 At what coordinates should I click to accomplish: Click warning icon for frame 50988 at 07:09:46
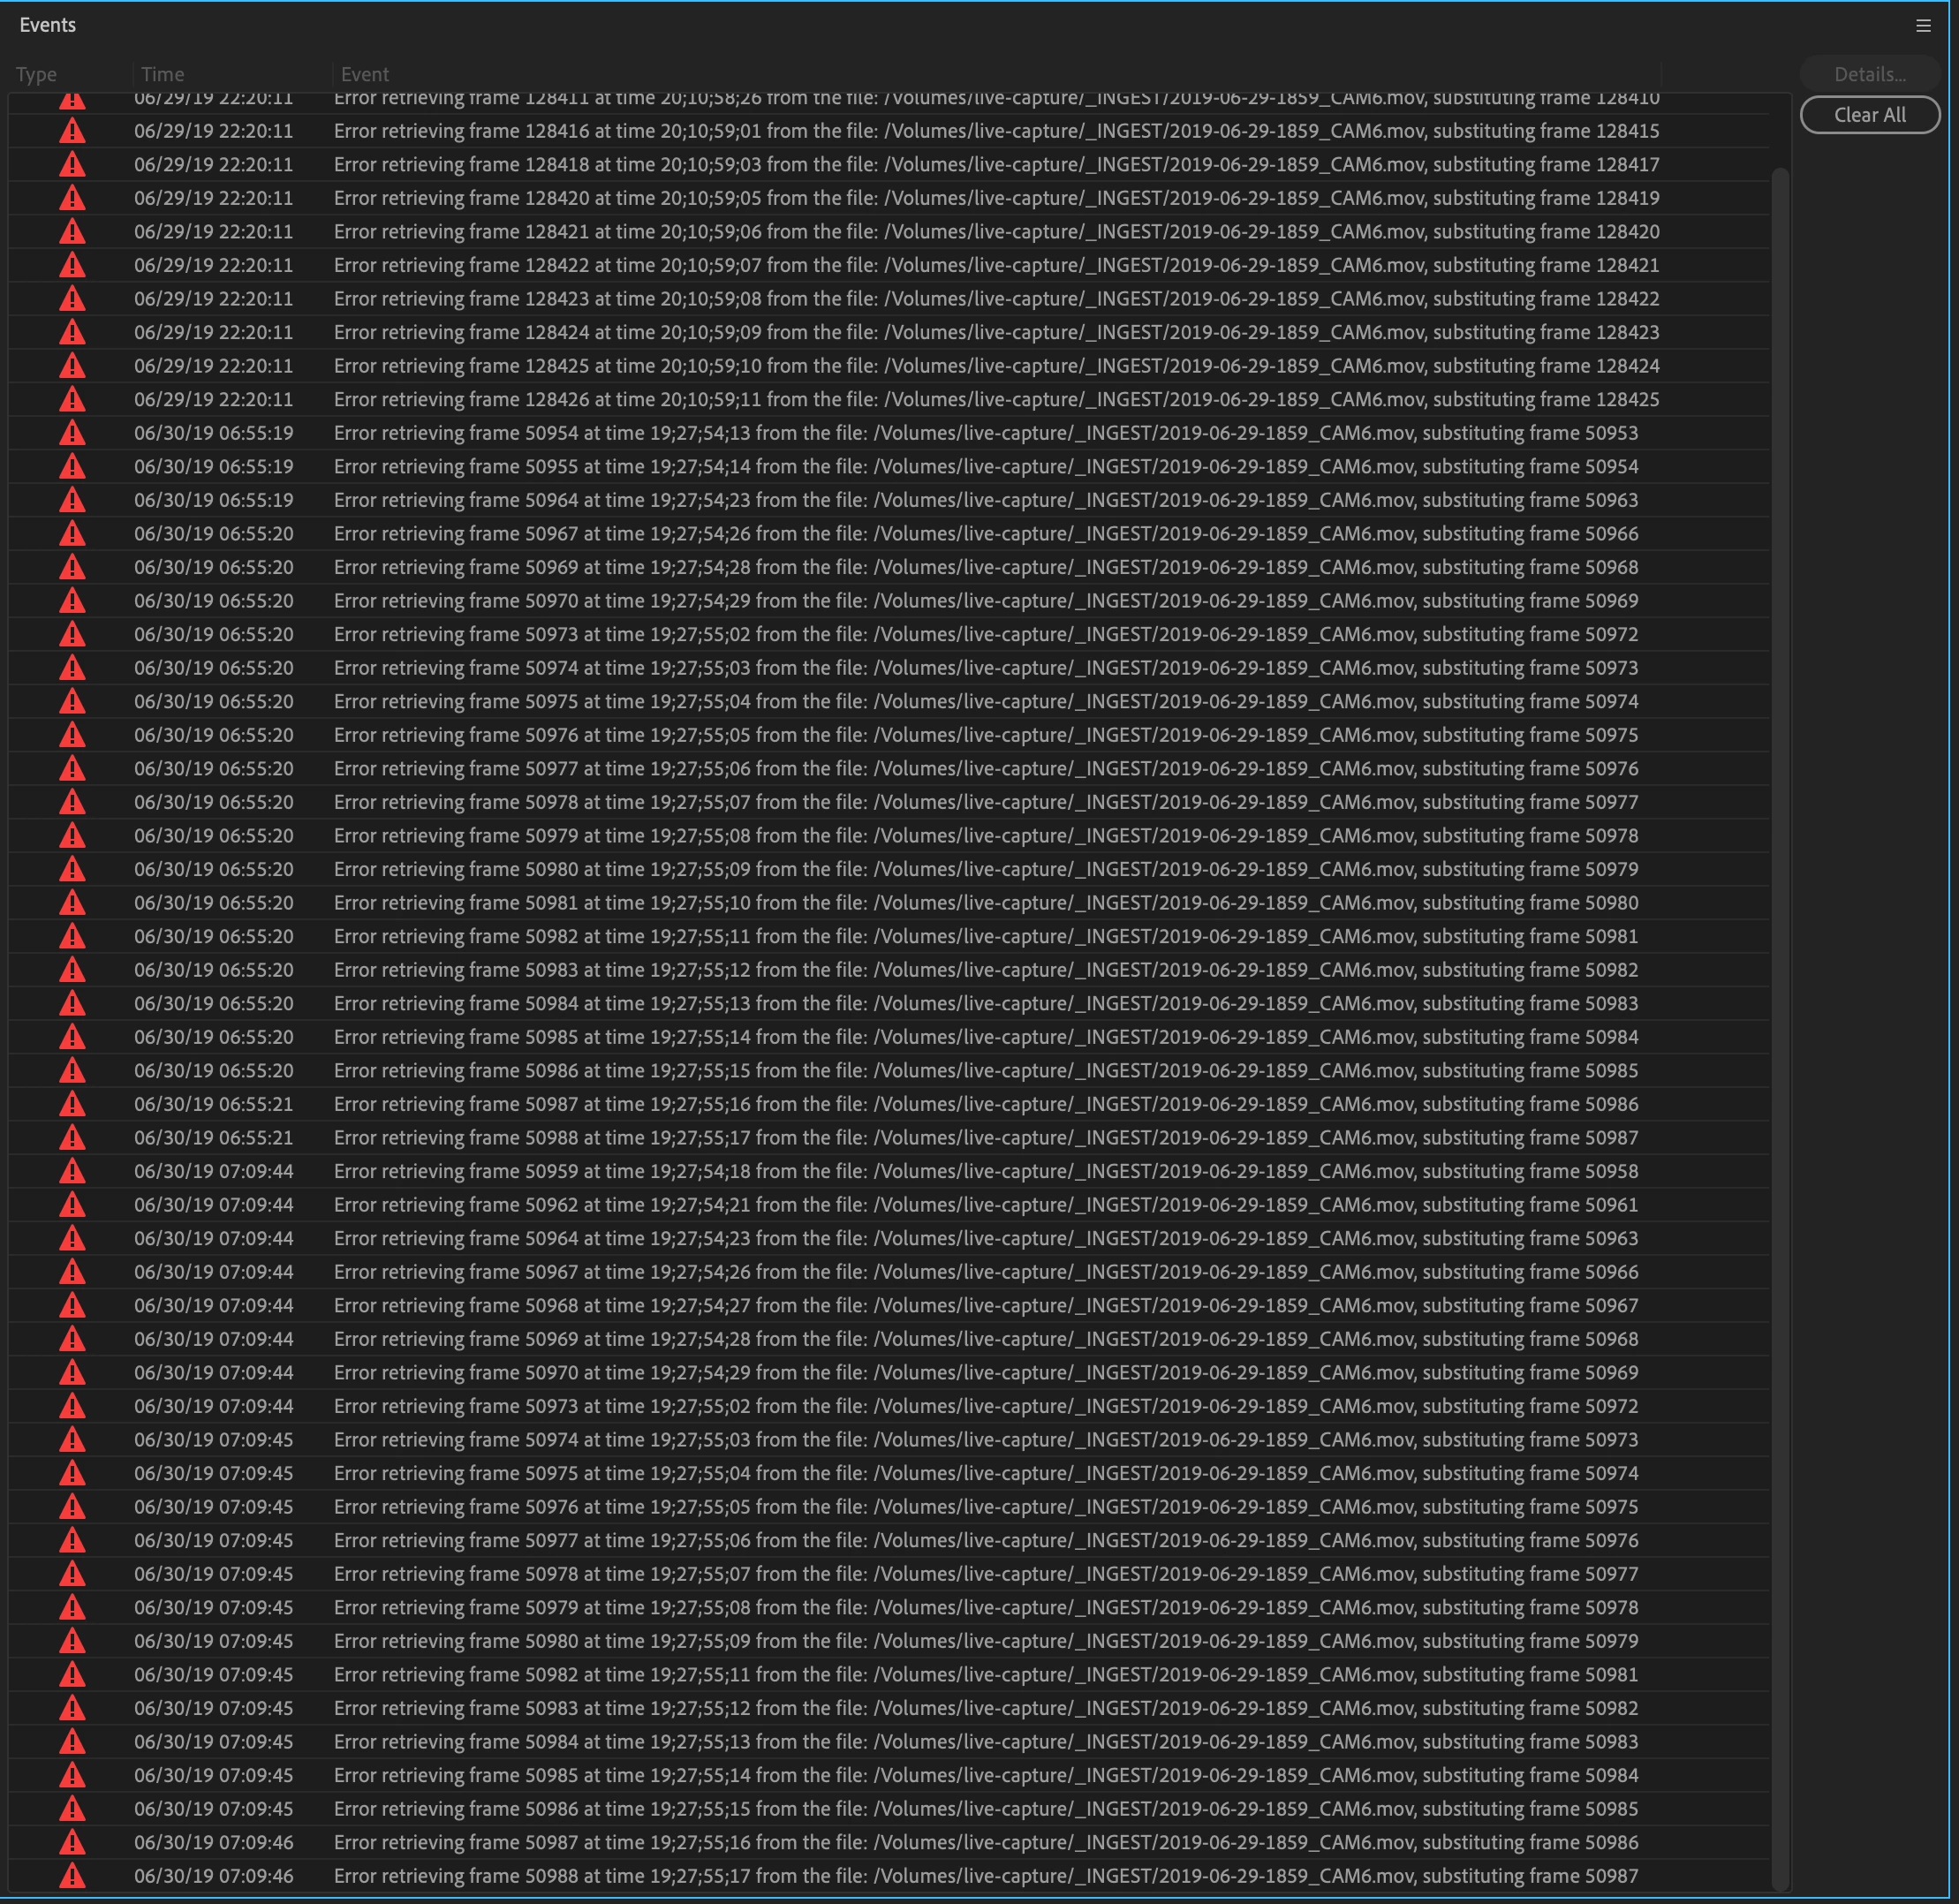point(72,1876)
